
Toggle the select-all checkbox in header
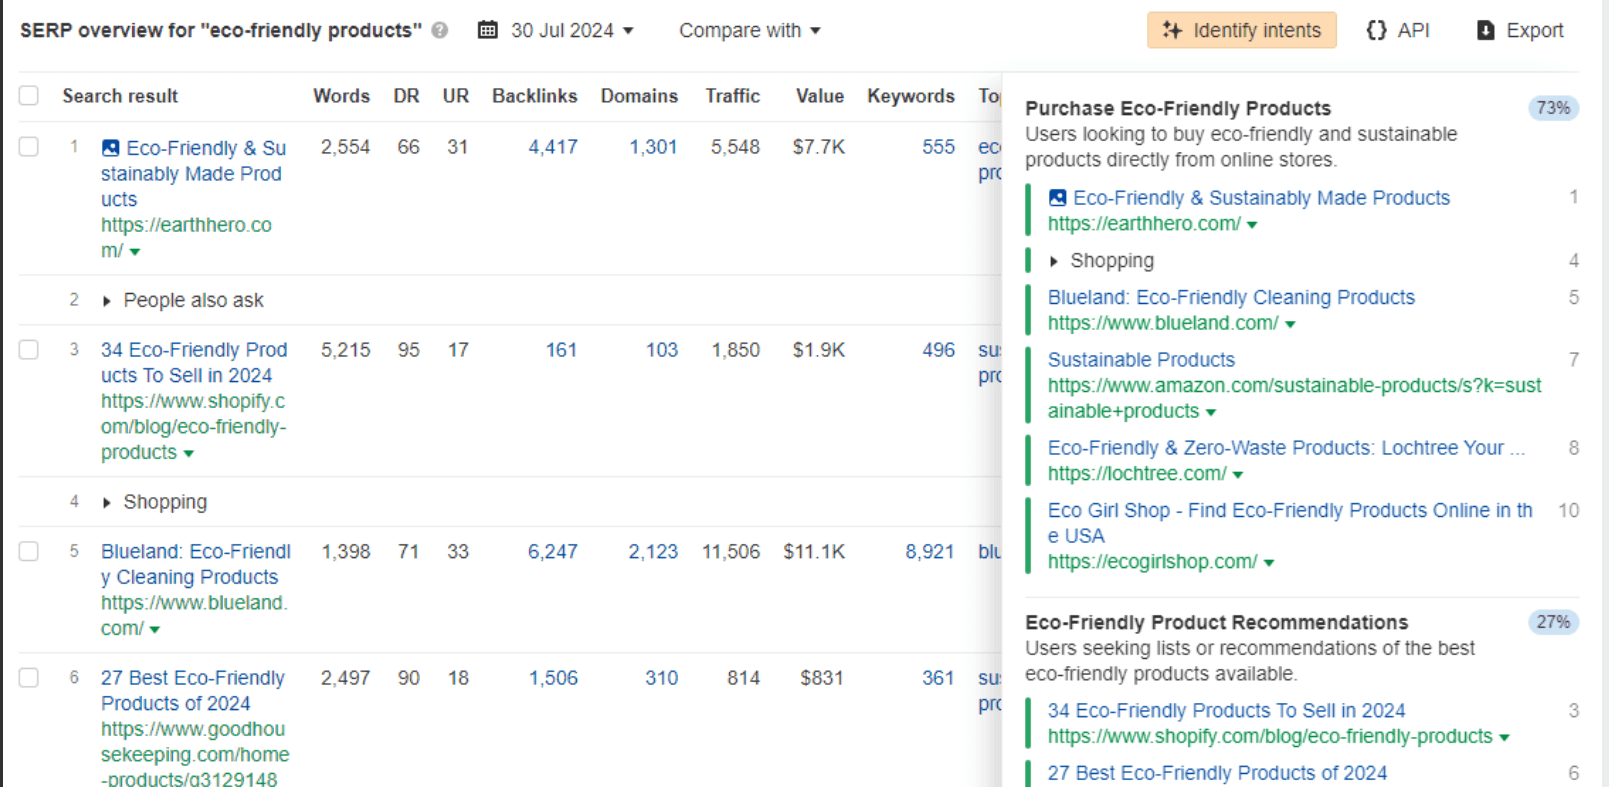click(x=29, y=95)
